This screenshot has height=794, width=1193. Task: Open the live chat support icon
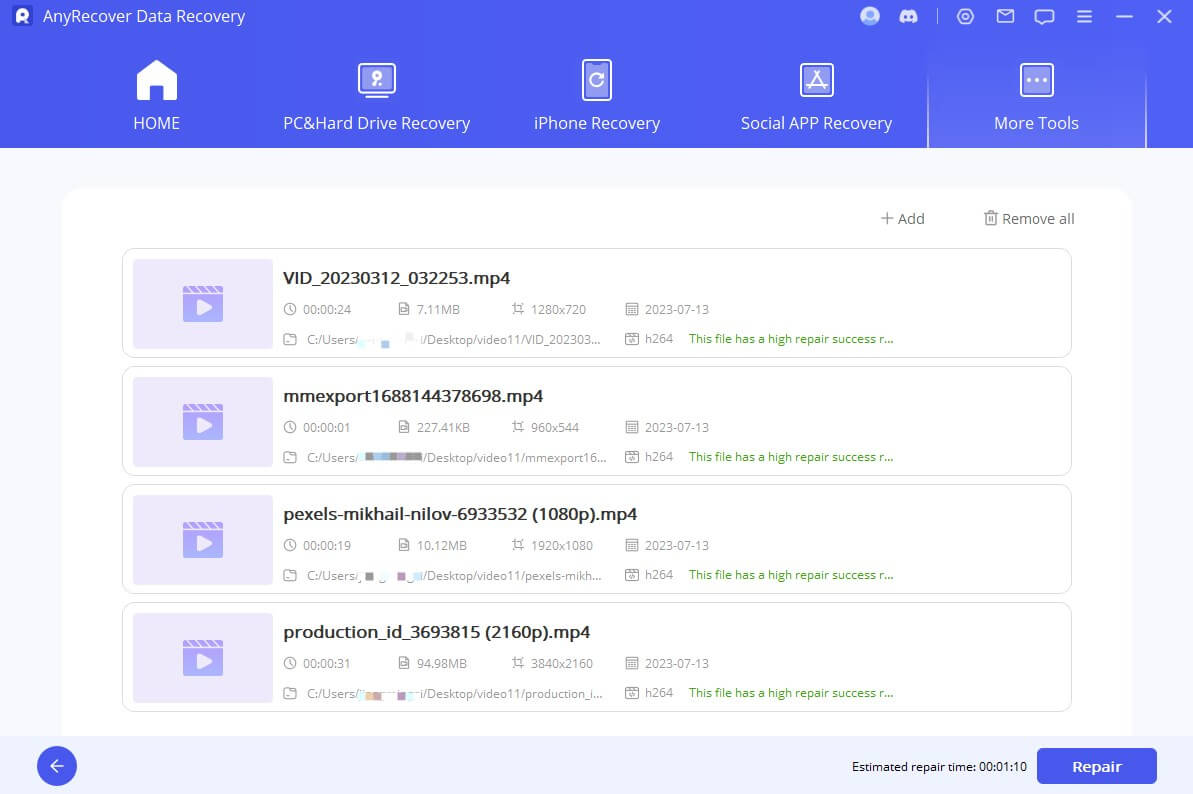tap(1044, 16)
